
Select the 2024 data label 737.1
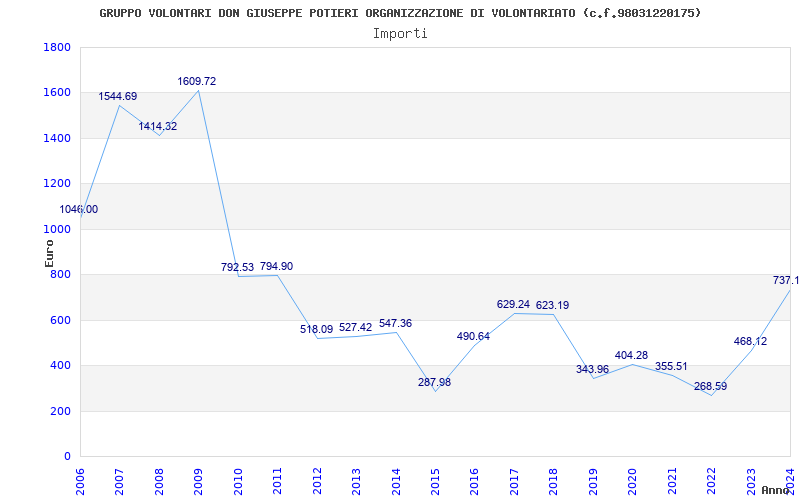[x=786, y=280]
